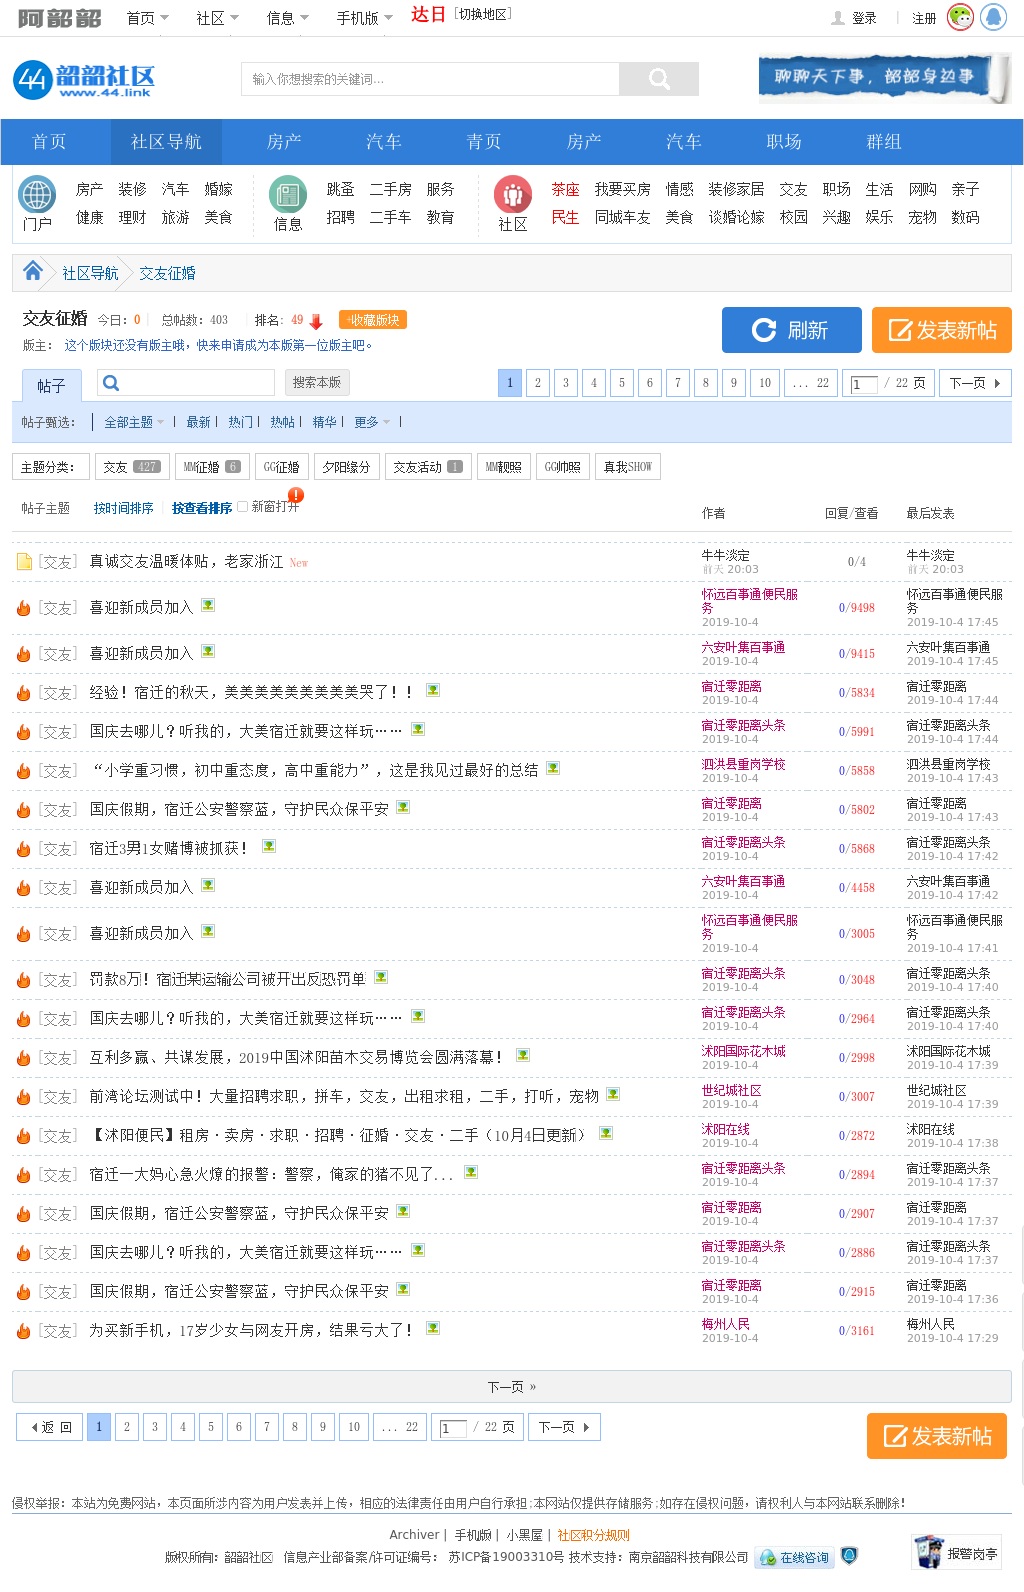Expand the 社区 dropdown in top bar
The width and height of the screenshot is (1024, 1592).
tap(217, 18)
